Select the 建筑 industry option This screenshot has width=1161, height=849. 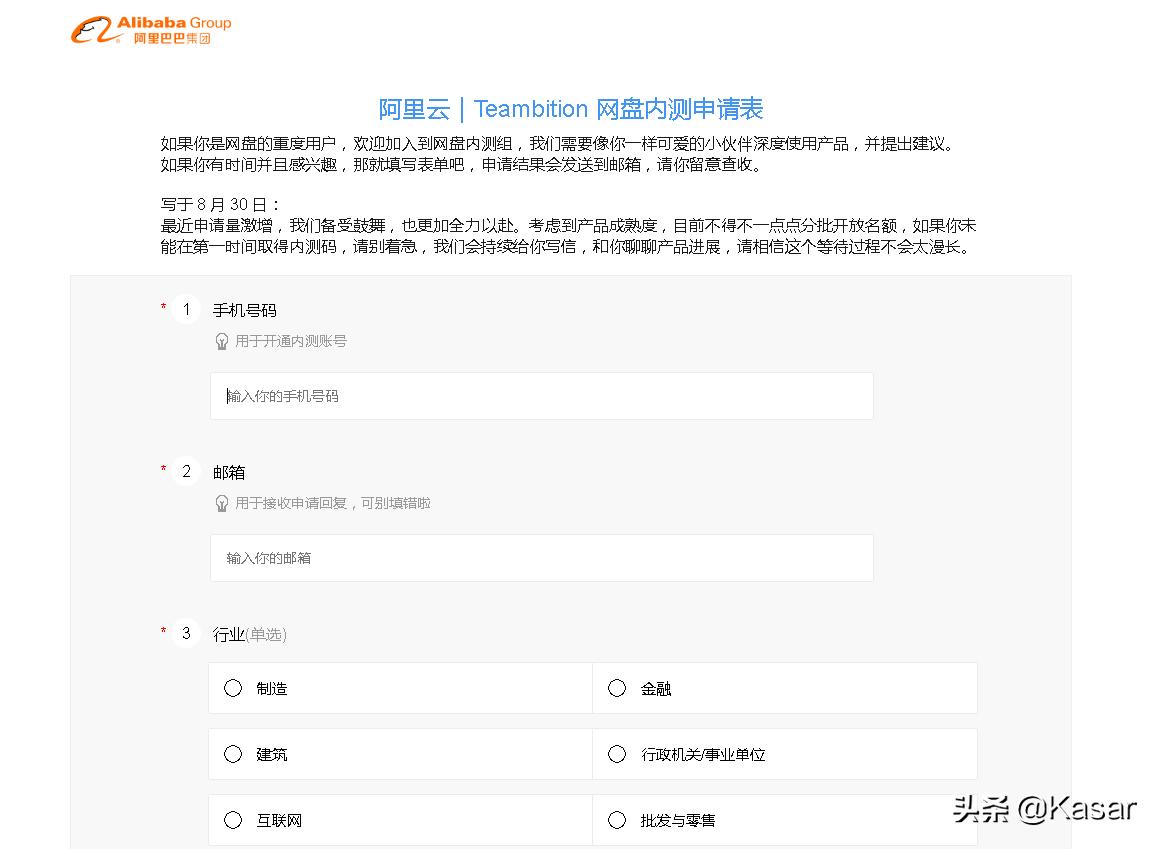(233, 754)
